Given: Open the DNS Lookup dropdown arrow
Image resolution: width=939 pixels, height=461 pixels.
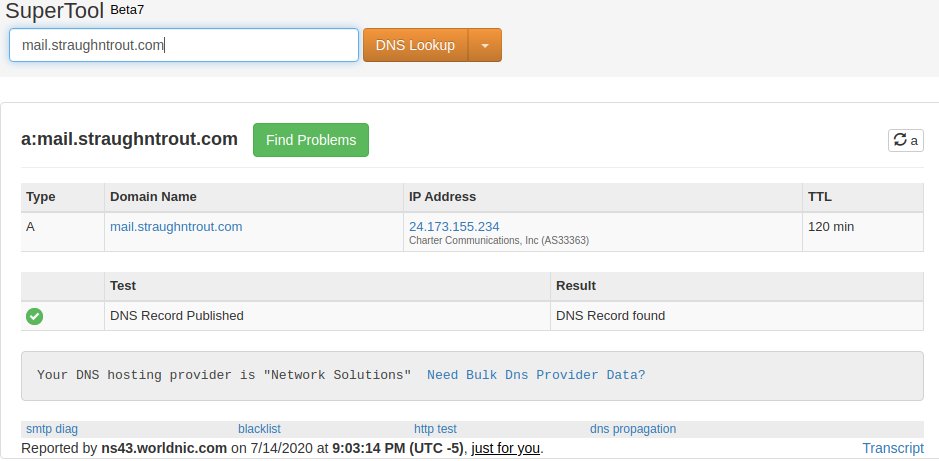Looking at the screenshot, I should 485,45.
